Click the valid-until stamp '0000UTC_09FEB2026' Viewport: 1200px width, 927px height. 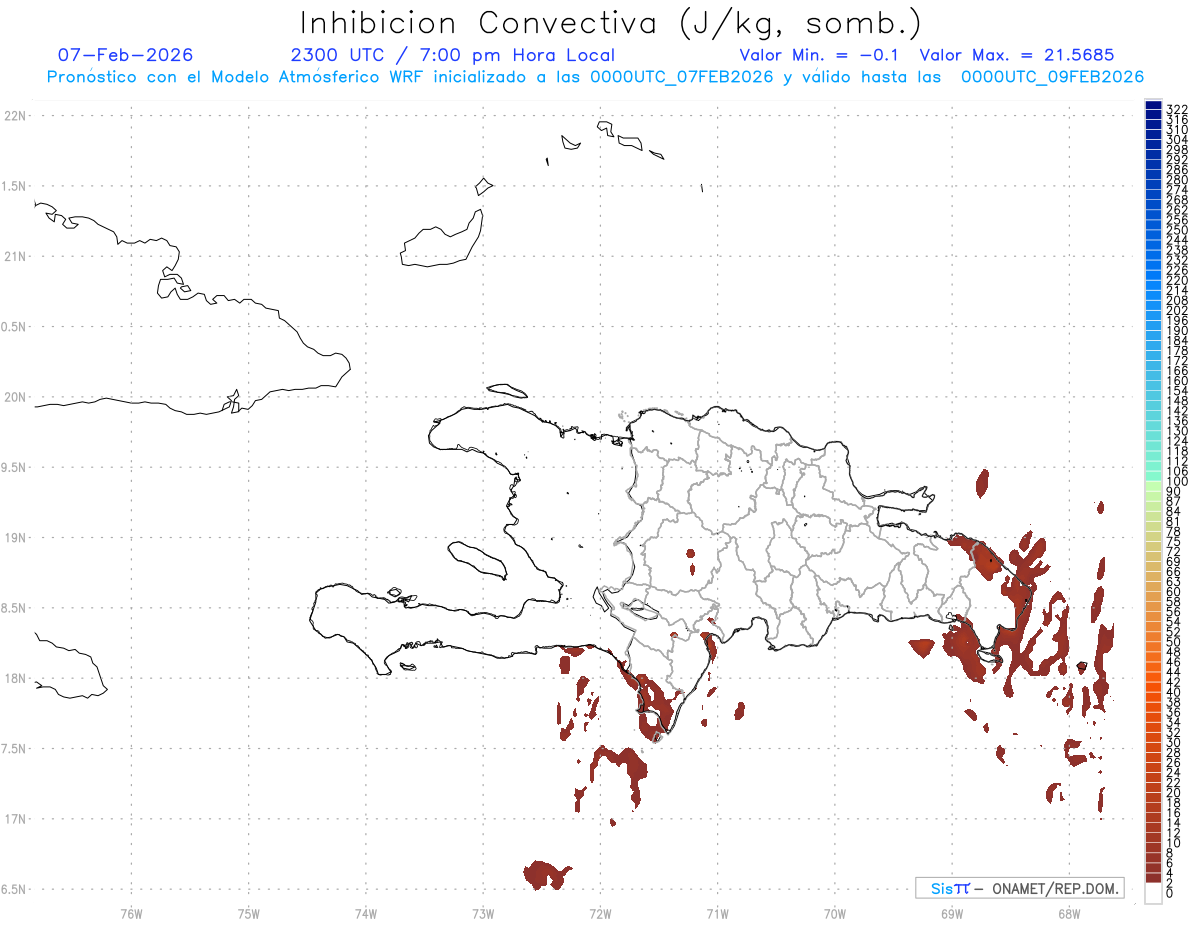(x=1052, y=77)
